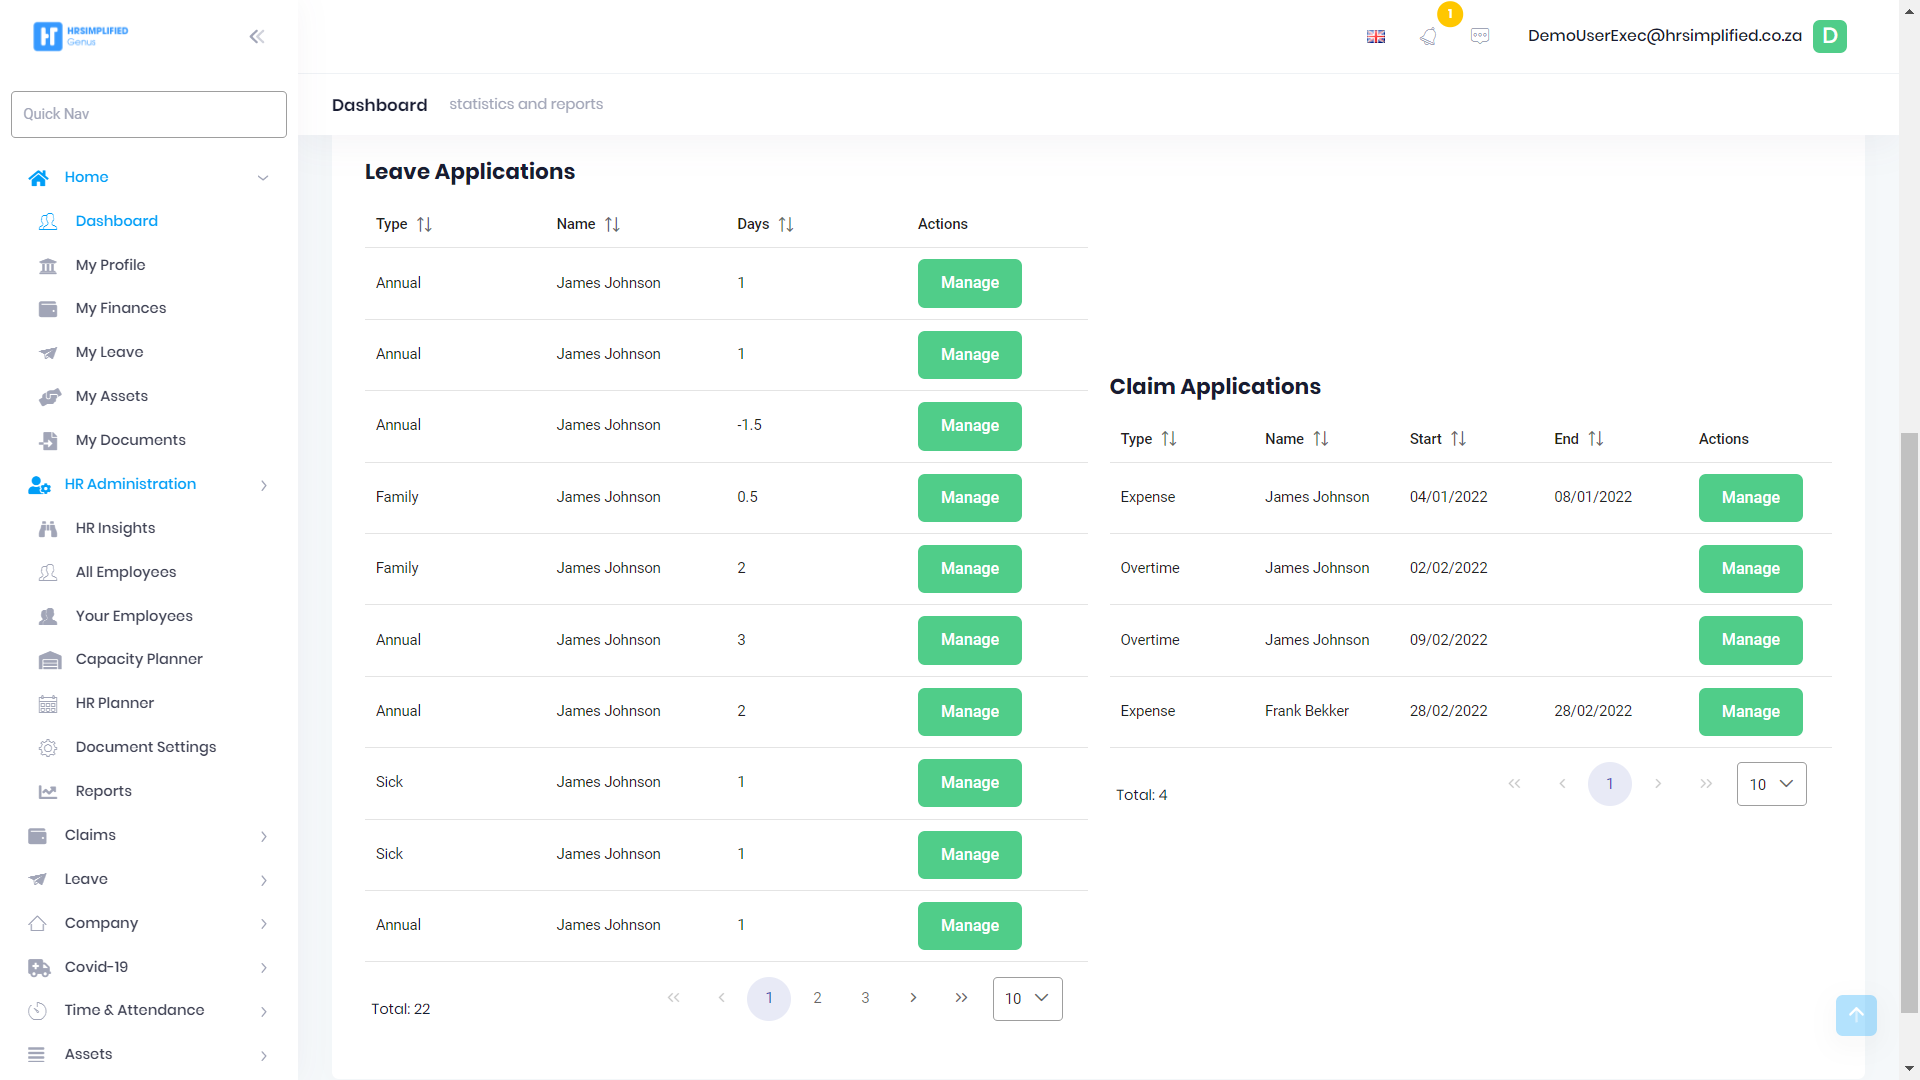Image resolution: width=1920 pixels, height=1080 pixels.
Task: Sort Claim Applications by Start date
Action: pos(1458,439)
